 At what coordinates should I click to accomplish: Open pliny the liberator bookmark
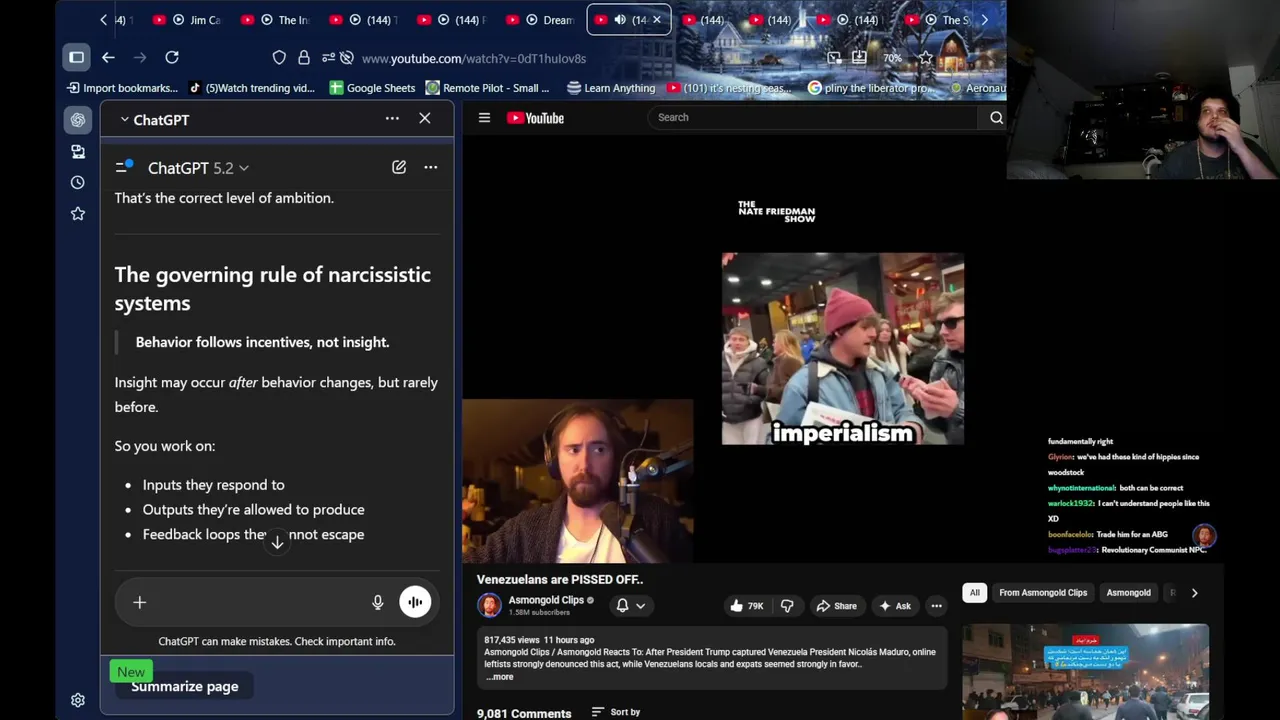click(x=870, y=88)
